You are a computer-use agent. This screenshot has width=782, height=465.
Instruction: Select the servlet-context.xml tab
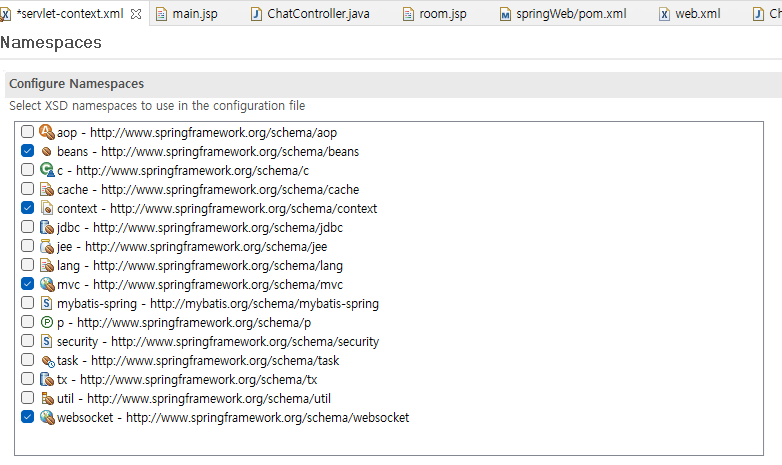point(70,14)
